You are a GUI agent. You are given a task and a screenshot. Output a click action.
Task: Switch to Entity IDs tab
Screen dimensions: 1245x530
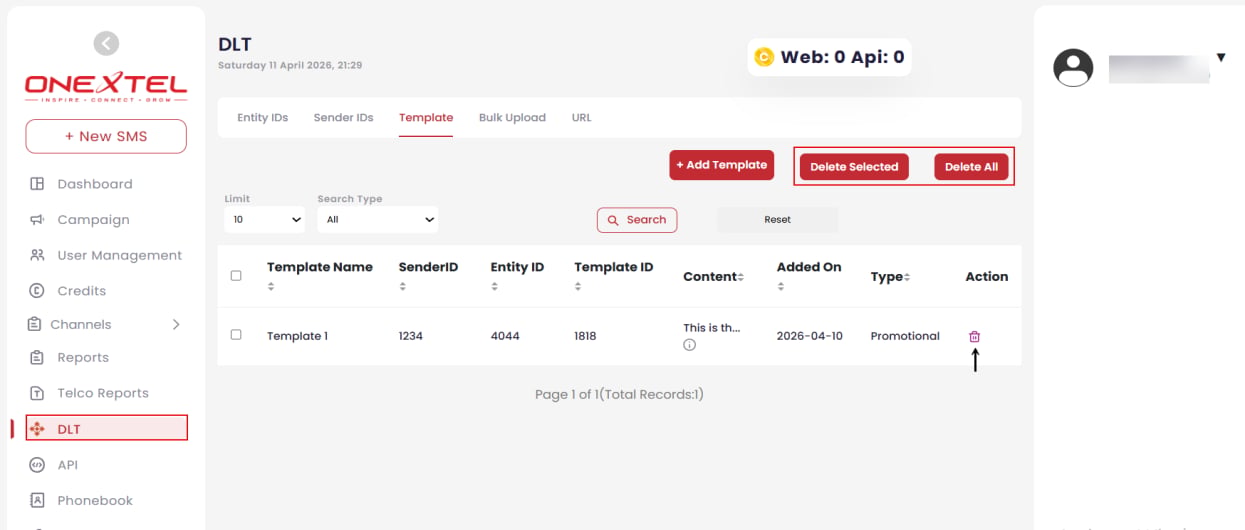262,117
